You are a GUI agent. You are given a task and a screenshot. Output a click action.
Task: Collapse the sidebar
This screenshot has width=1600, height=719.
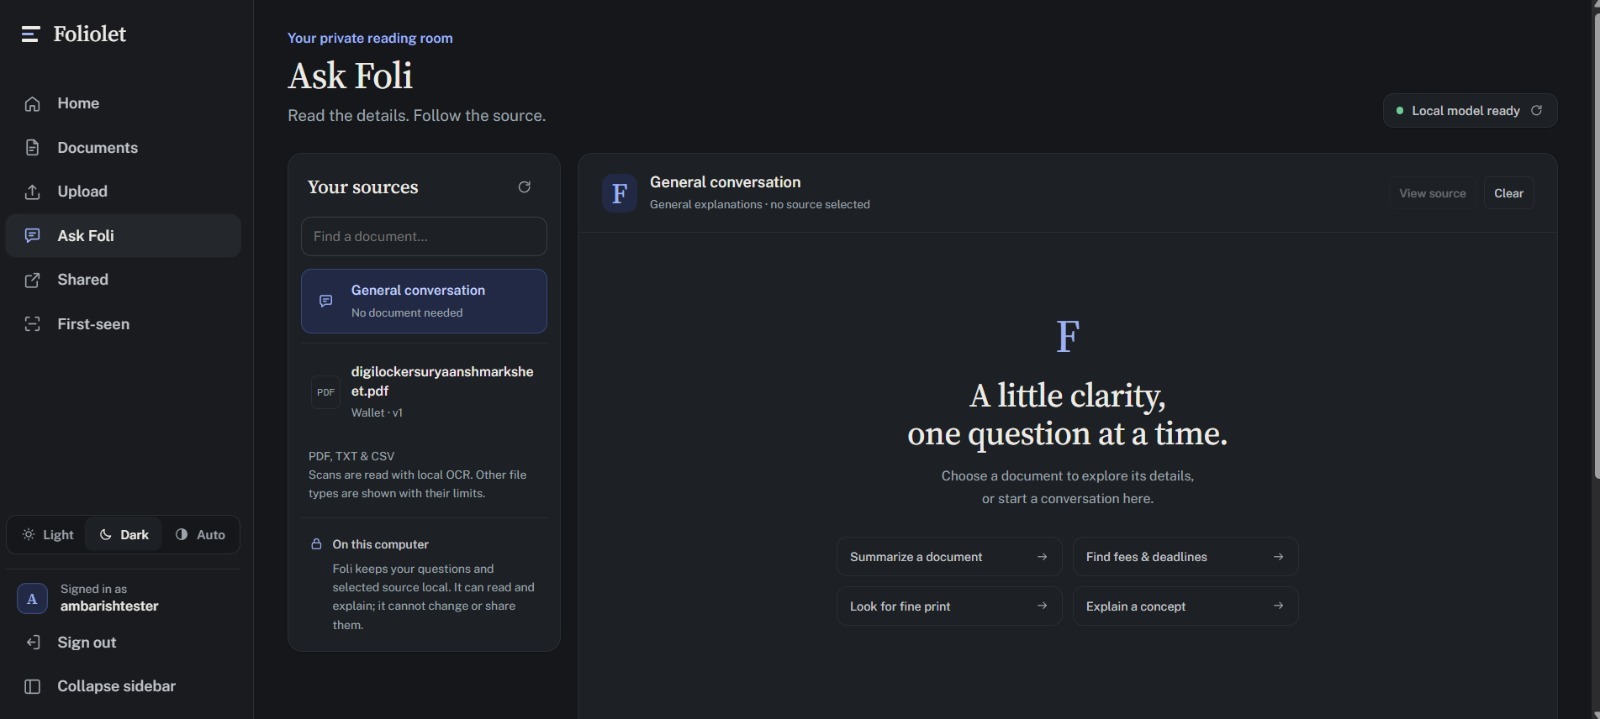point(123,686)
